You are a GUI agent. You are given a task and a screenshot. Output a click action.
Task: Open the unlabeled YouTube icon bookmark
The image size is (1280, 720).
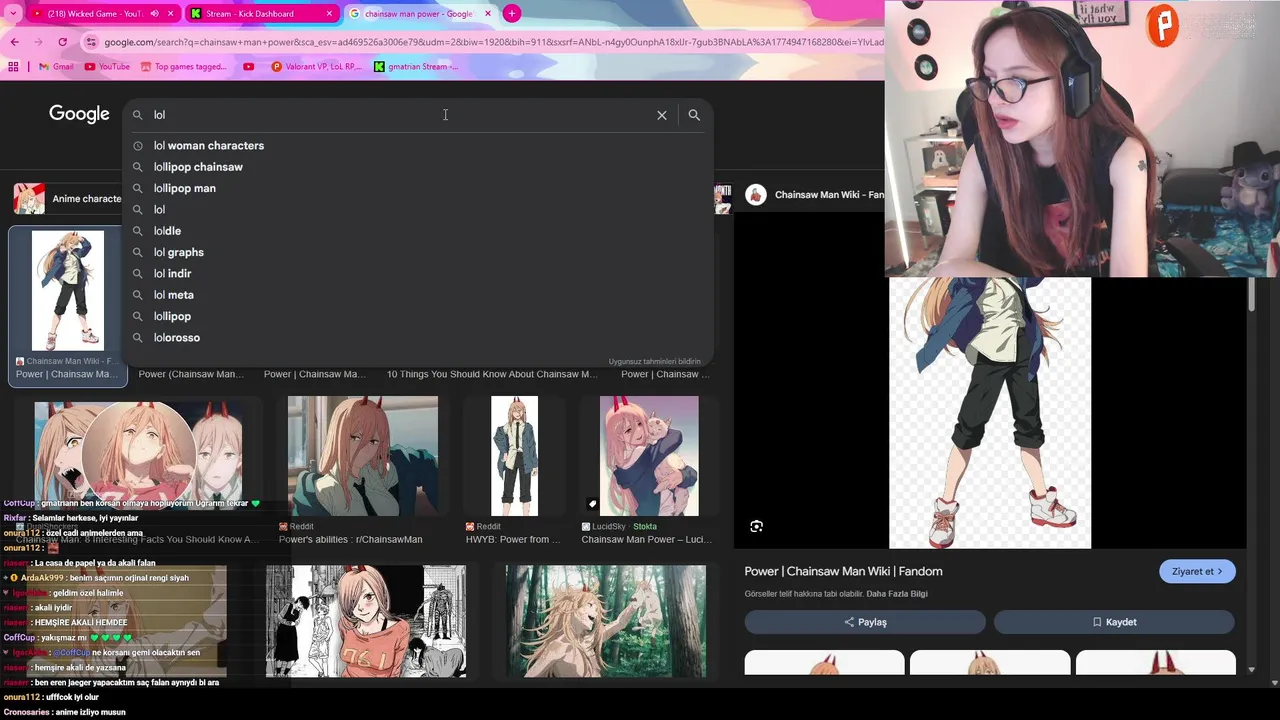249,67
